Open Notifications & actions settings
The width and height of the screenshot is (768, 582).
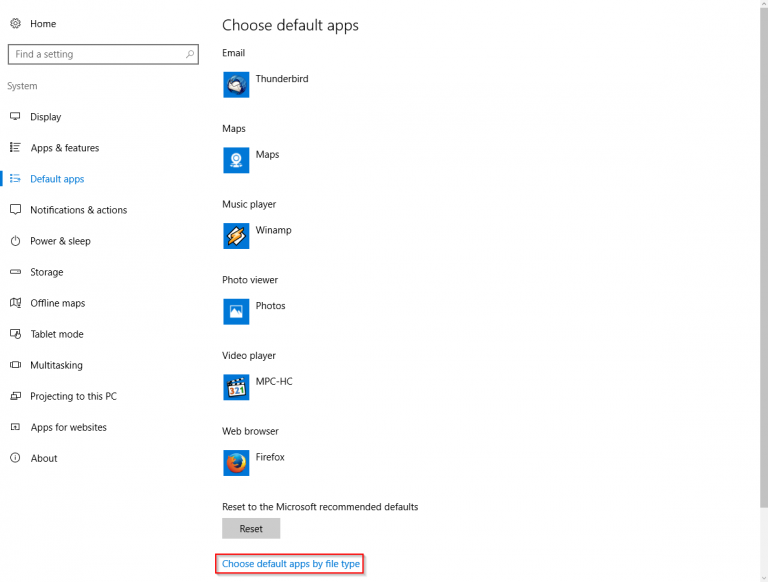[78, 210]
